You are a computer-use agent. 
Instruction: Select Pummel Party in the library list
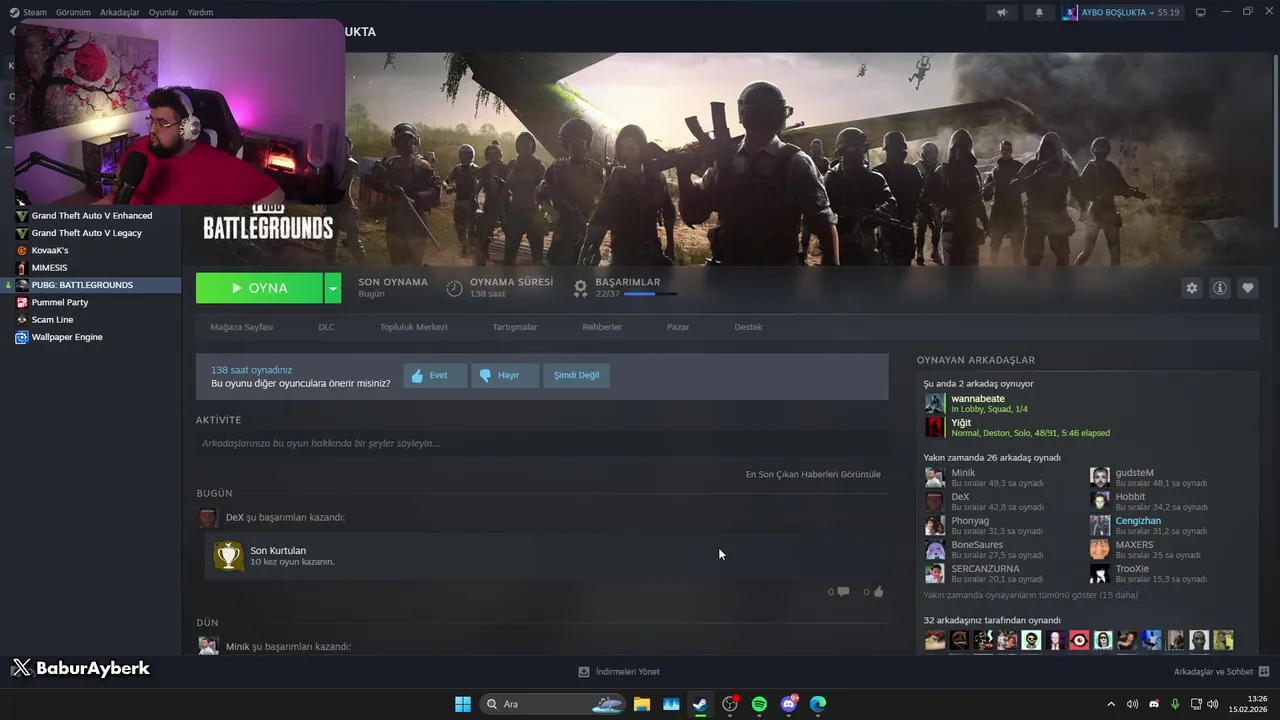click(x=59, y=302)
